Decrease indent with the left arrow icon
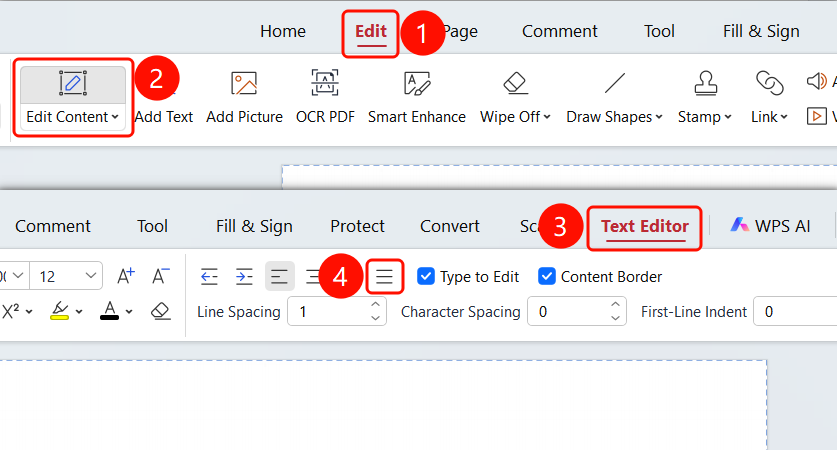 point(209,277)
